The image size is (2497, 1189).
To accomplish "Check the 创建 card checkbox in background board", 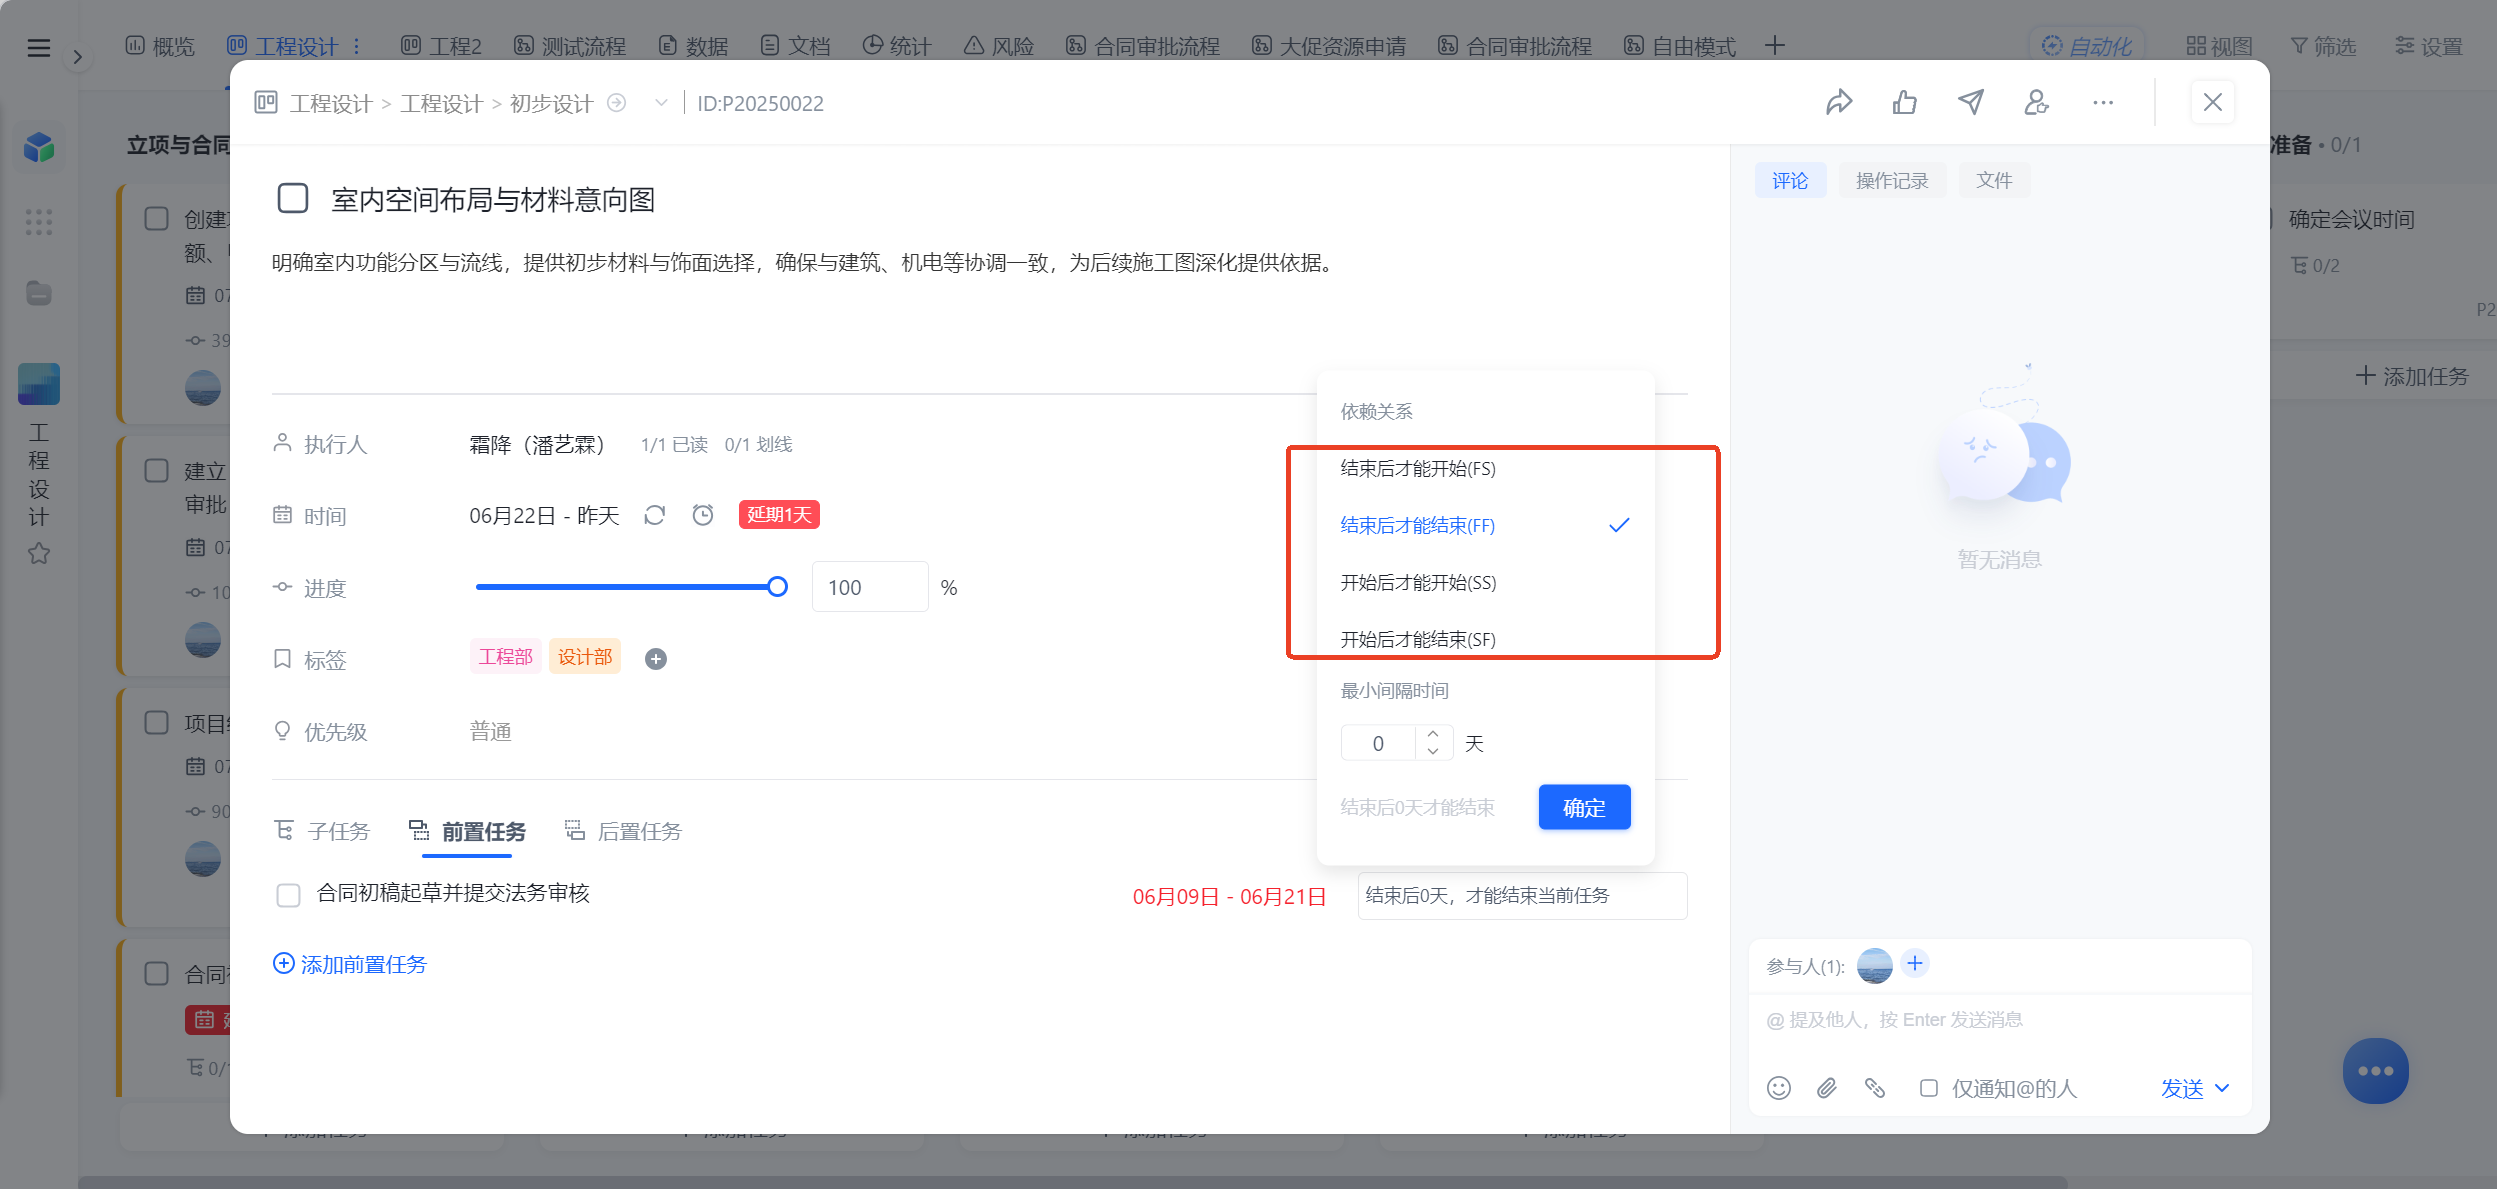I will [157, 218].
